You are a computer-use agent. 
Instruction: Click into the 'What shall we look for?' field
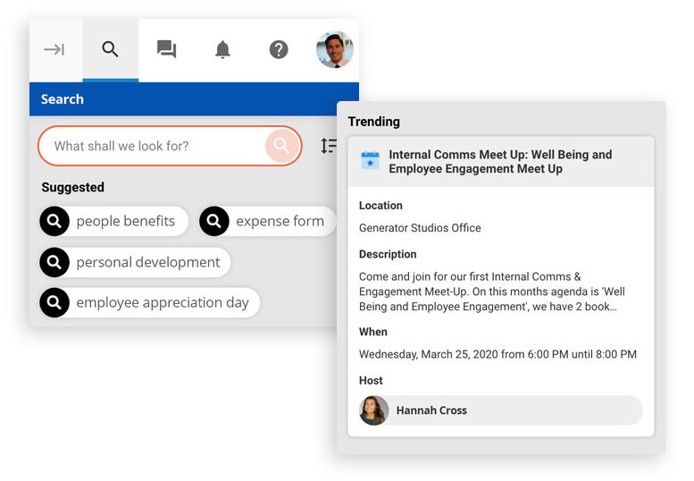155,146
